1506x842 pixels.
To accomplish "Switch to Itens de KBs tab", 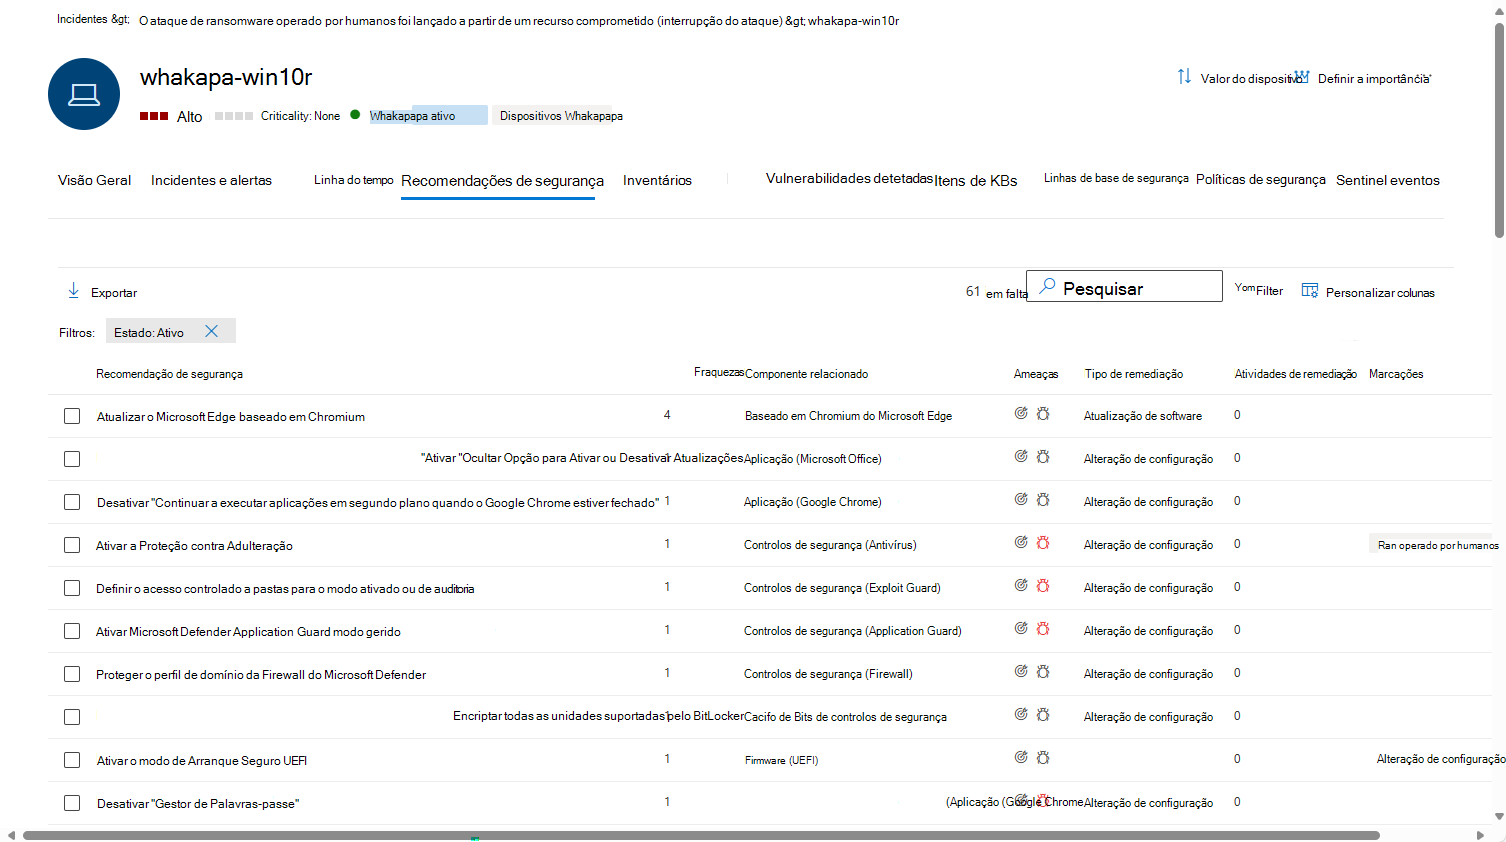I will 976,181.
